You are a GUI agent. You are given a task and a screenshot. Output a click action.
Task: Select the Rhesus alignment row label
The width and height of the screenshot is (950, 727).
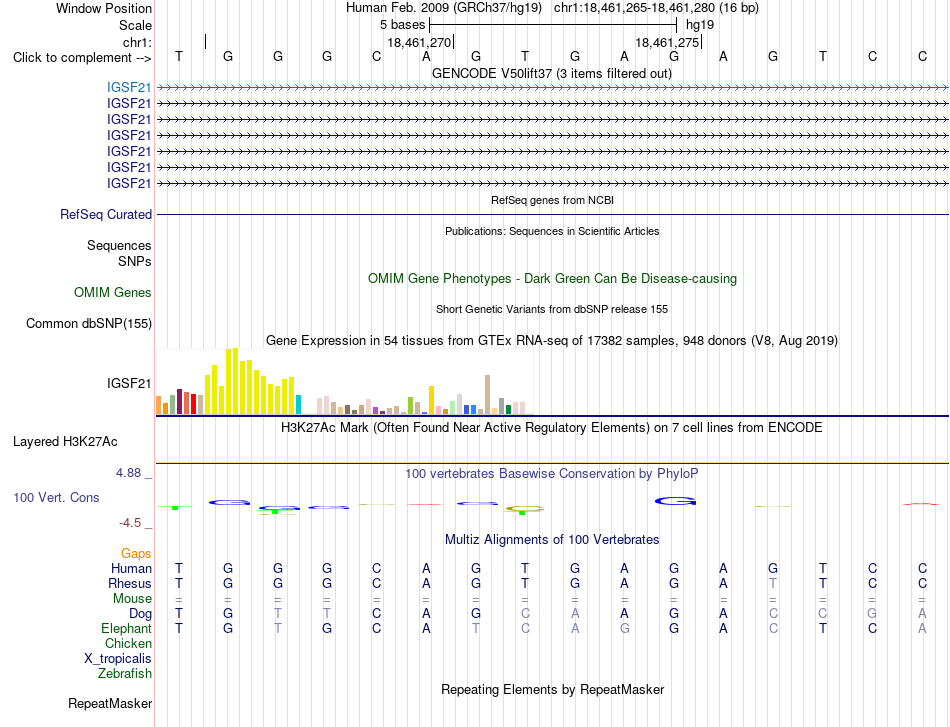click(x=130, y=583)
